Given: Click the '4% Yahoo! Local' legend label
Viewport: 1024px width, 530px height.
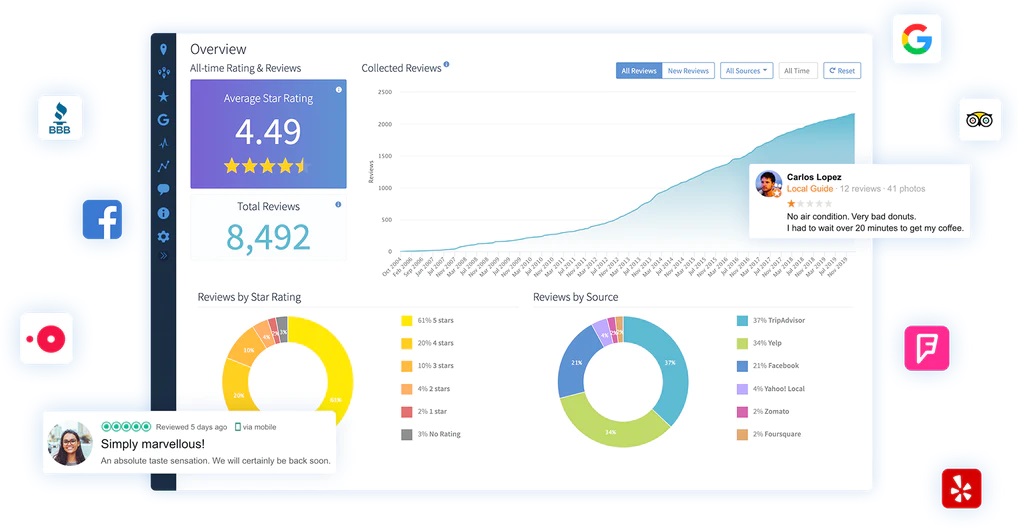Looking at the screenshot, I should coord(778,389).
